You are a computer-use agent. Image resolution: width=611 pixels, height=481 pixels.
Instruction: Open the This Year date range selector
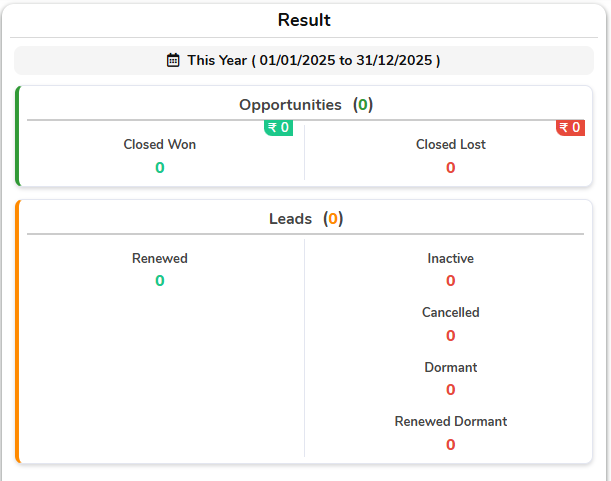point(304,60)
